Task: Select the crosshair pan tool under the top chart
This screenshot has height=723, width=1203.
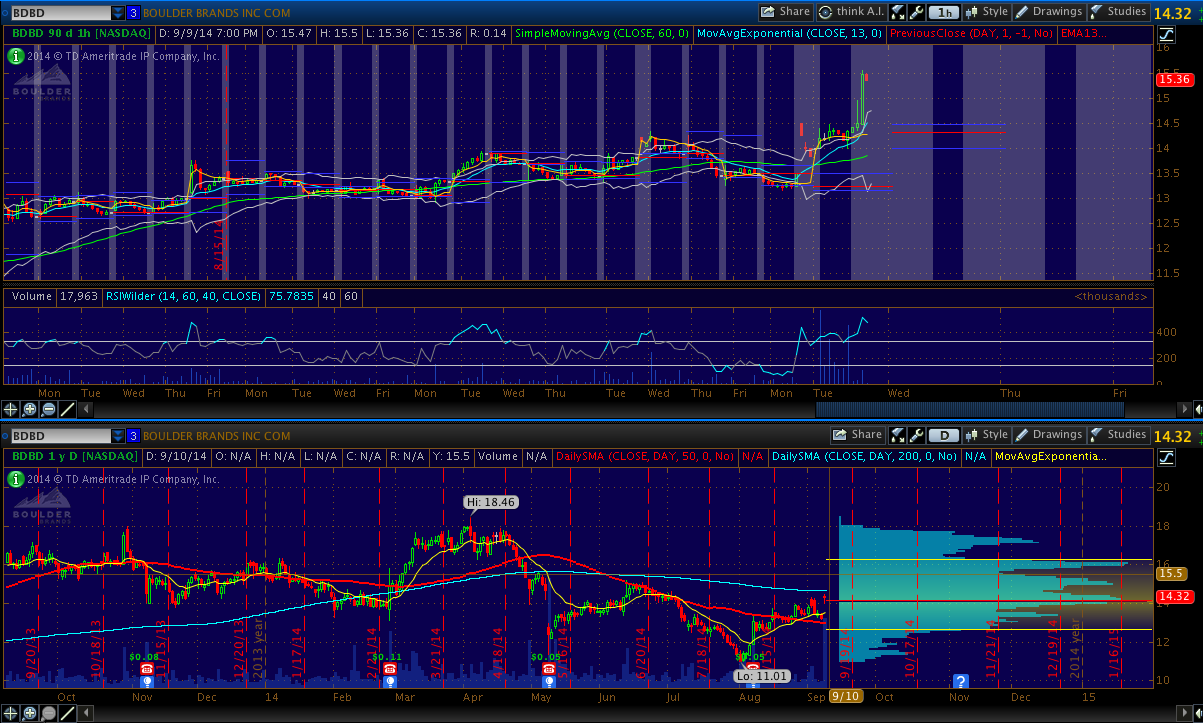Action: coord(11,409)
